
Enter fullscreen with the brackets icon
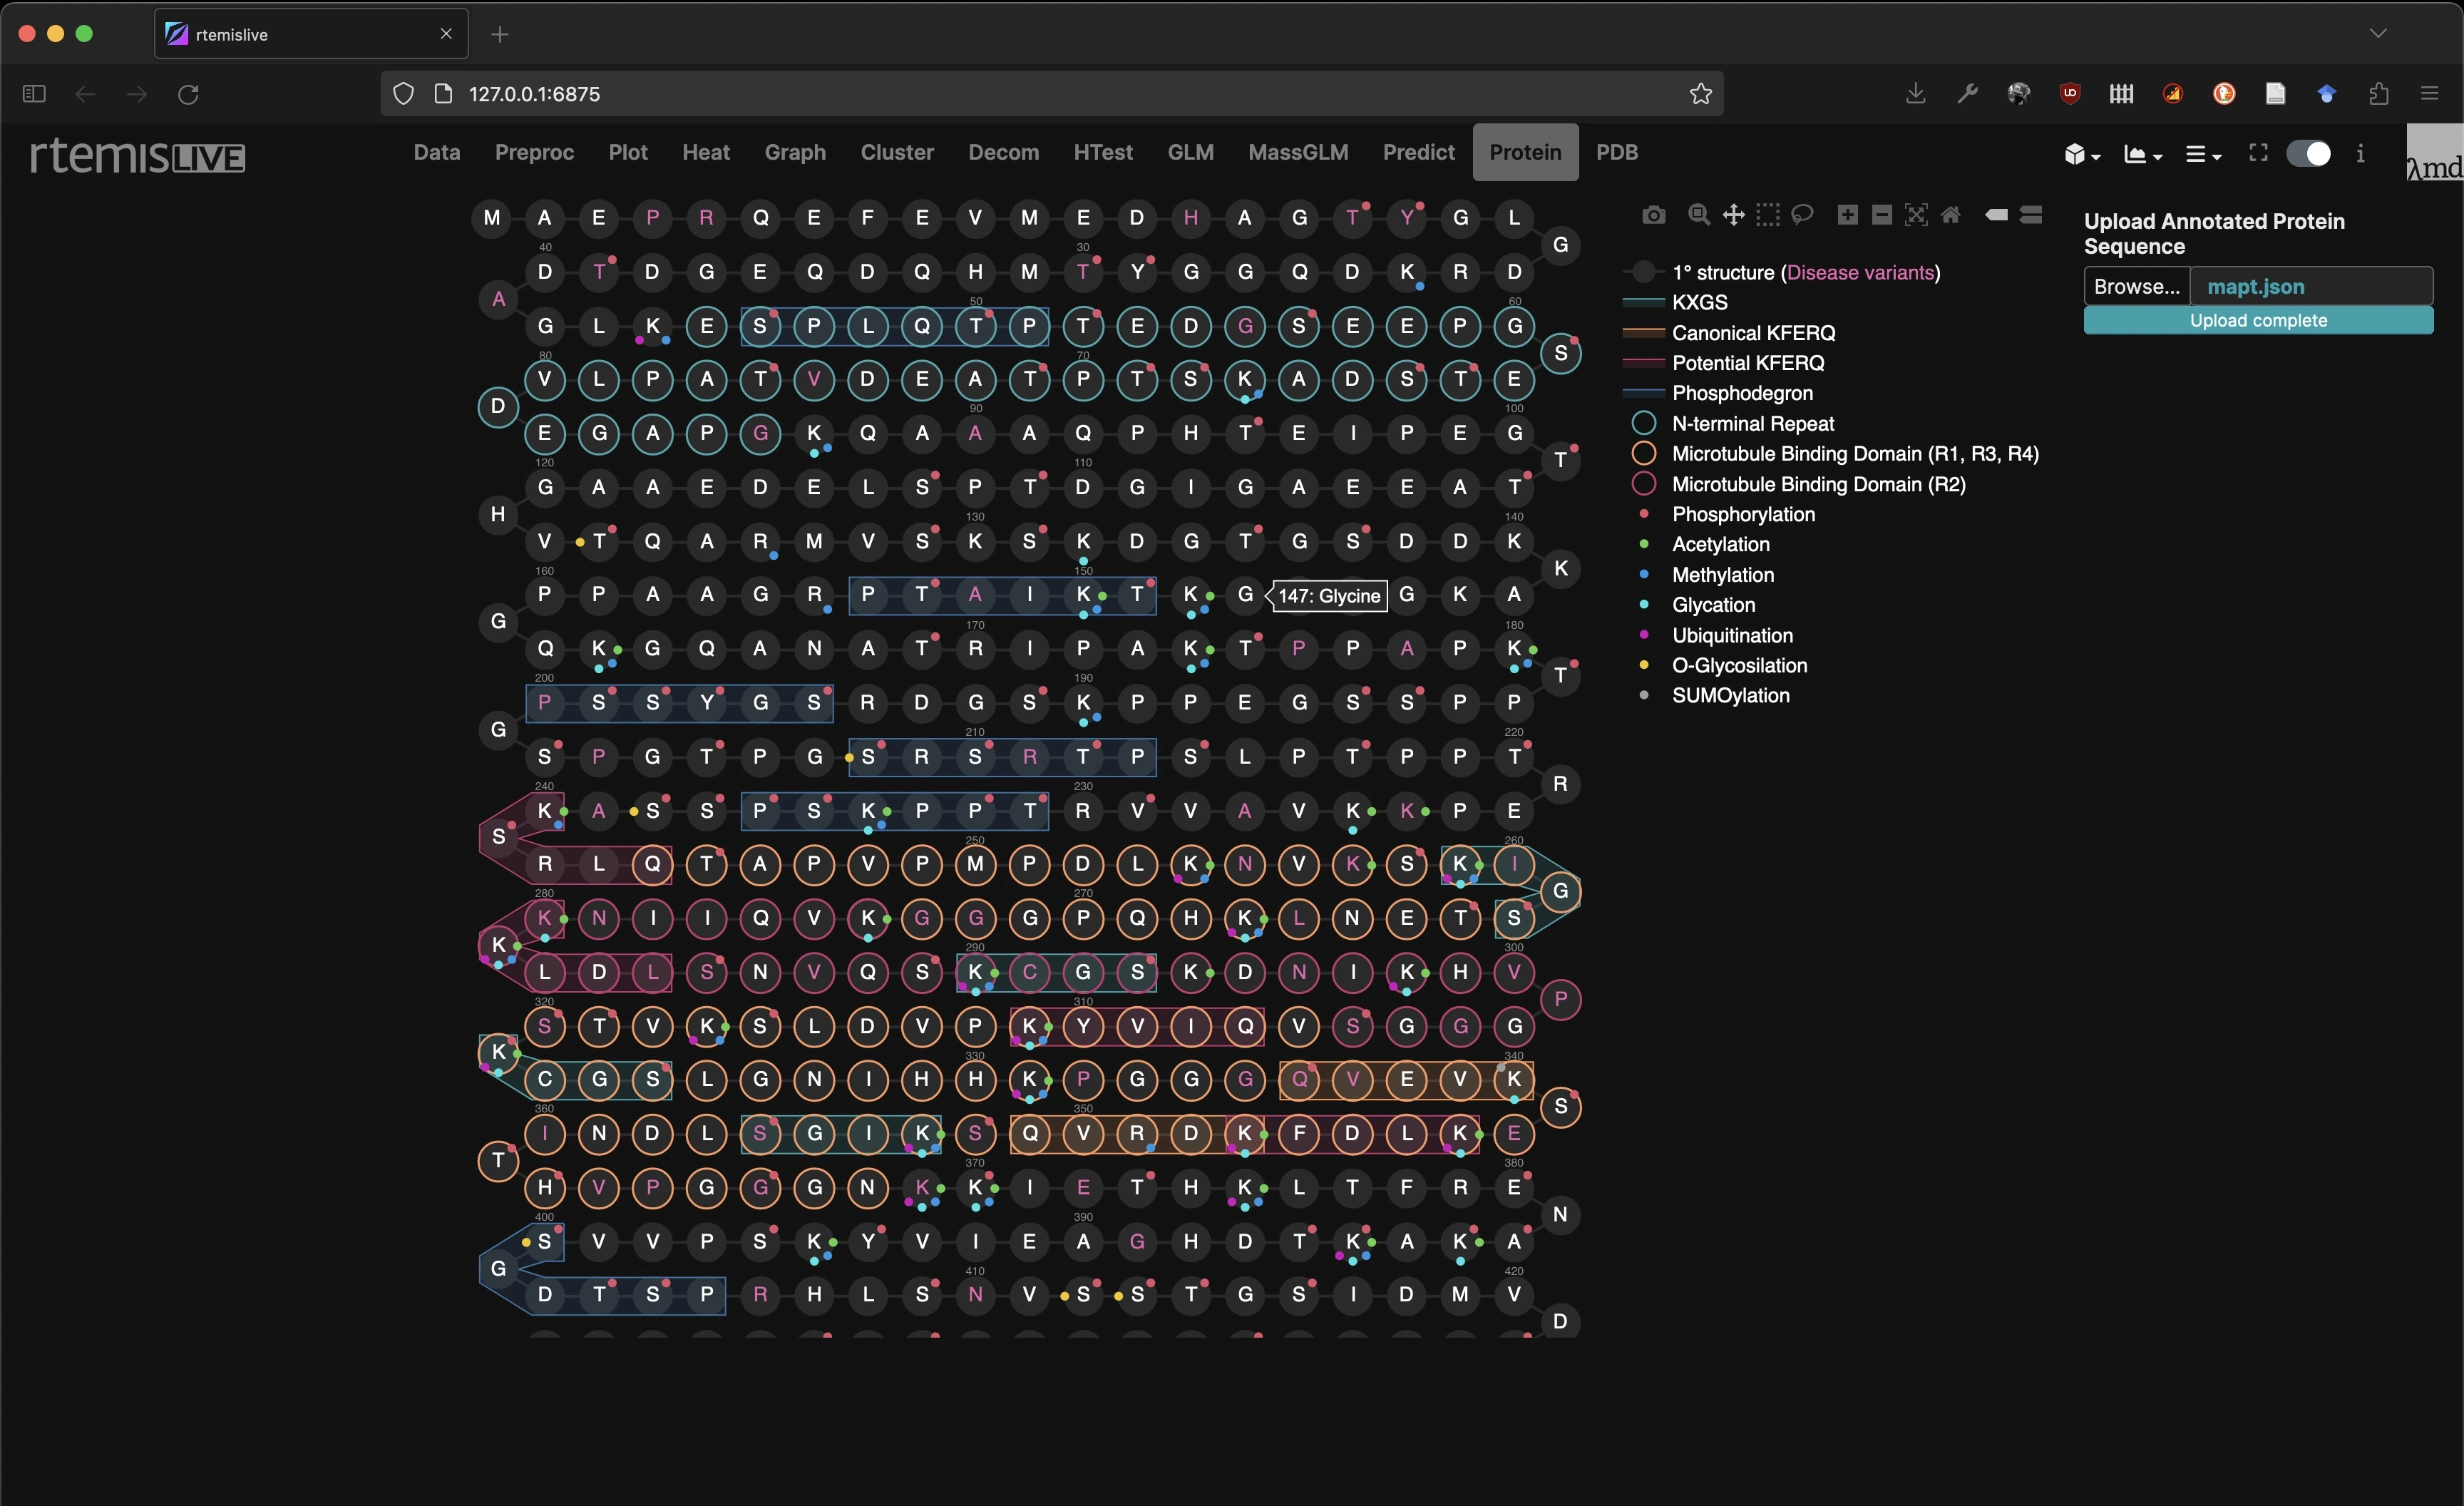(x=2258, y=153)
